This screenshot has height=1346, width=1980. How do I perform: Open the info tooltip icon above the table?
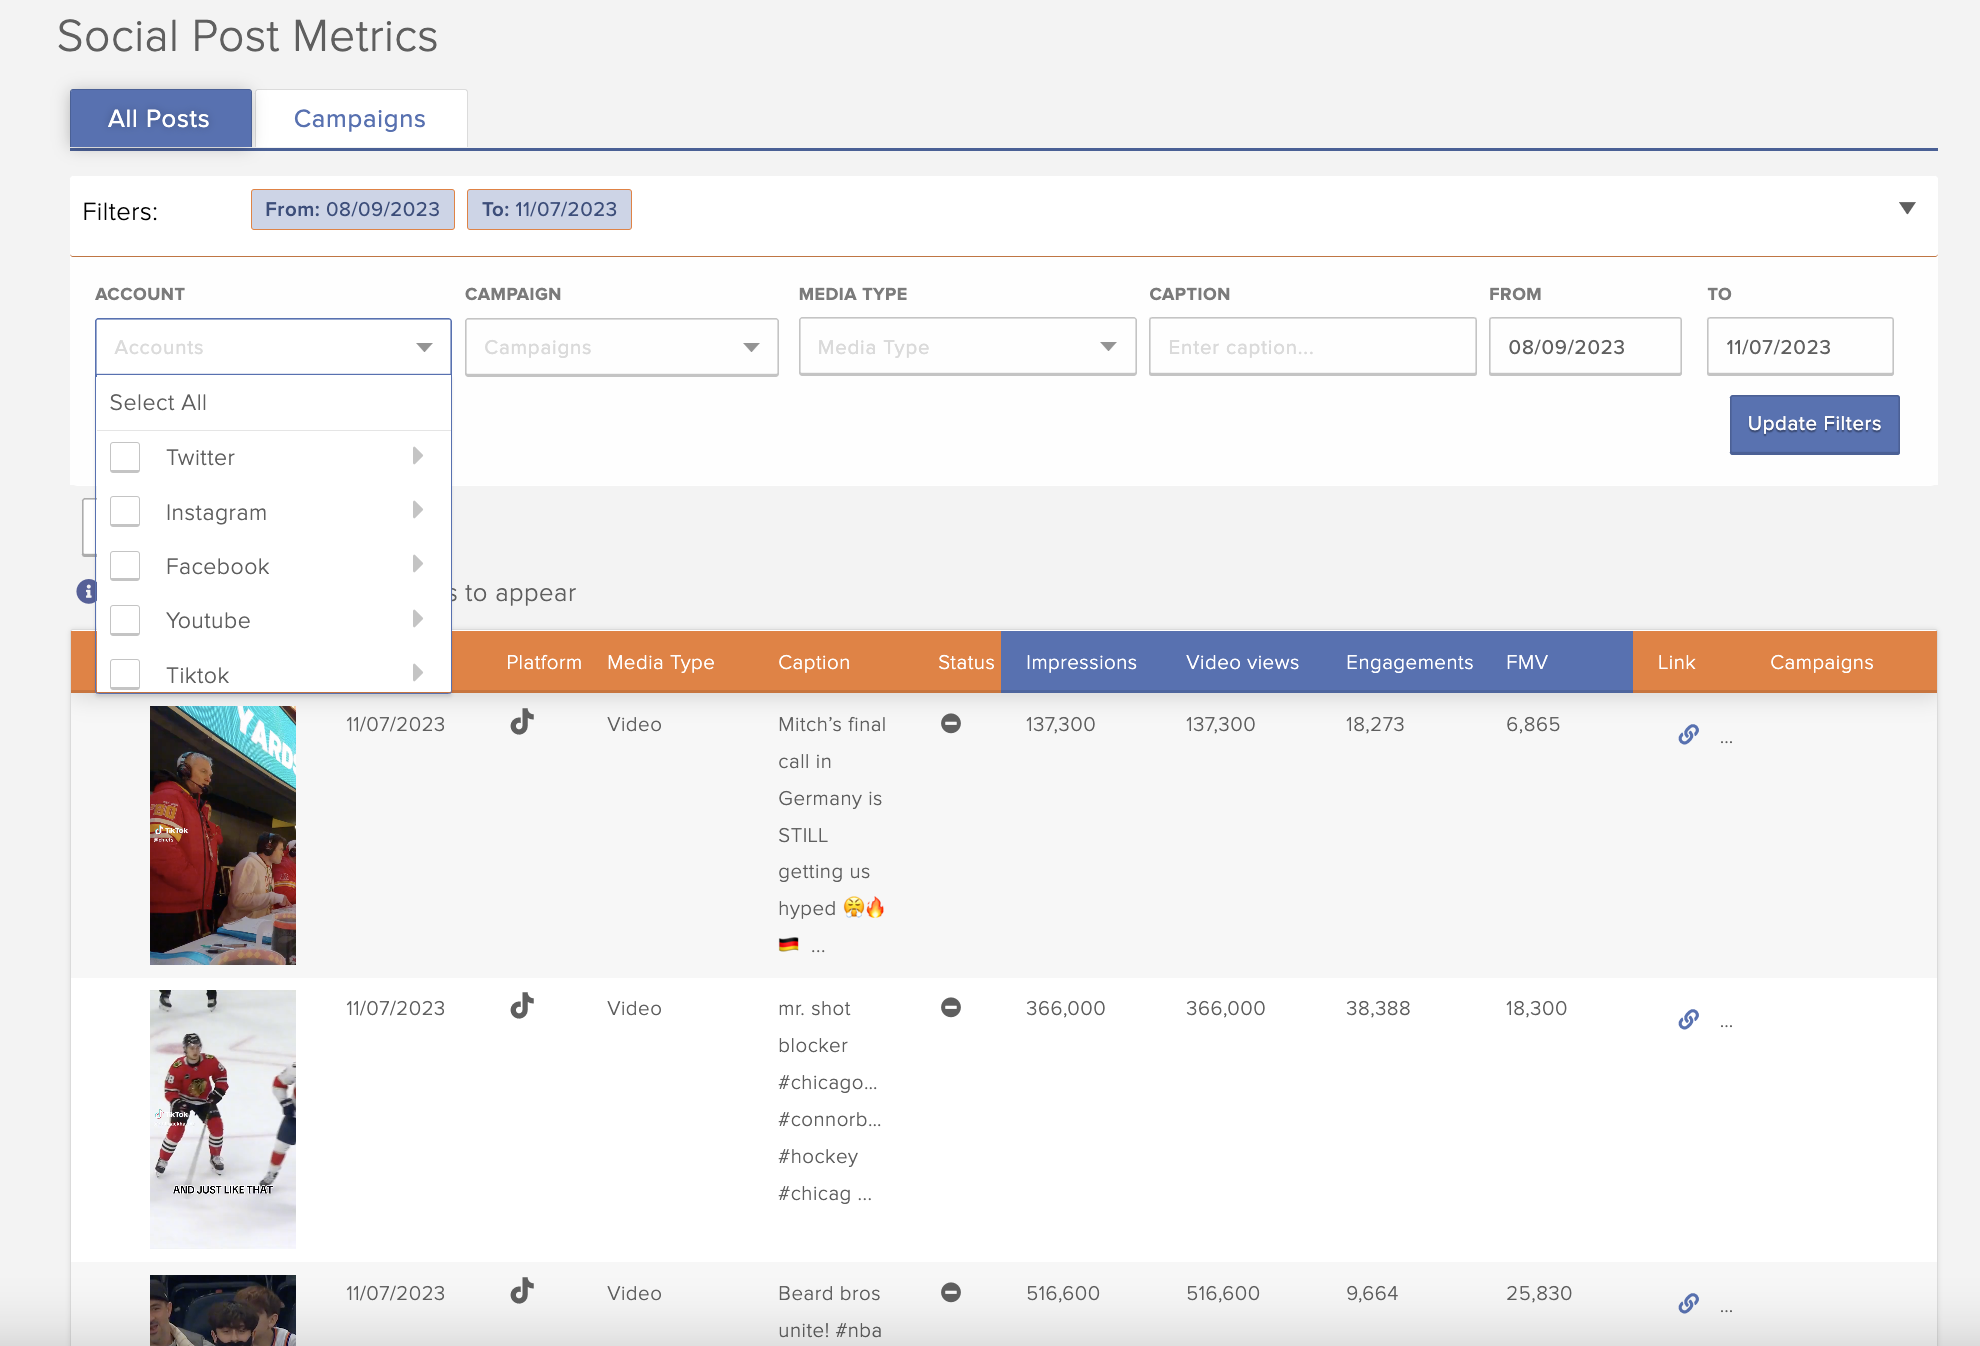(x=89, y=591)
